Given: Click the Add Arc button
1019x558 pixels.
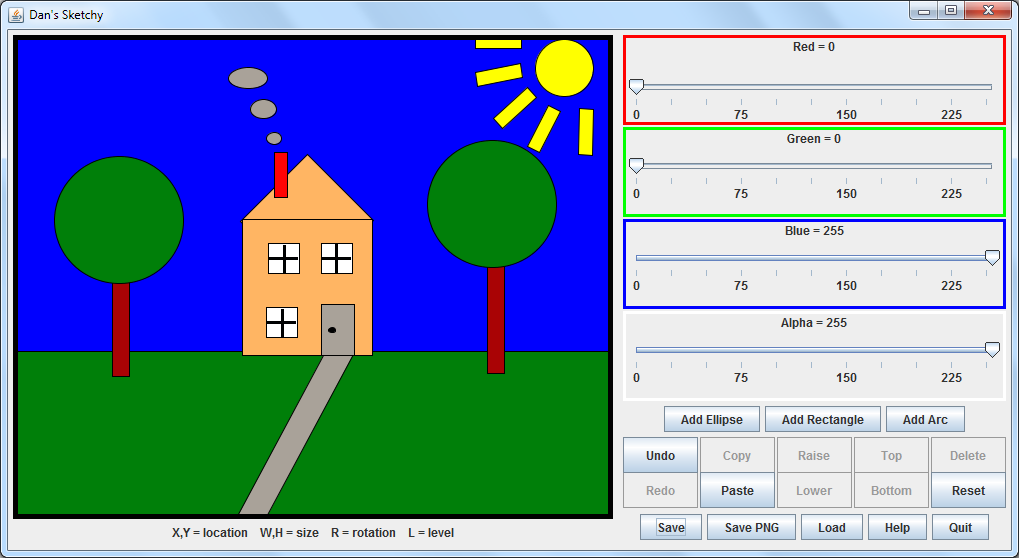Looking at the screenshot, I should pyautogui.click(x=925, y=420).
